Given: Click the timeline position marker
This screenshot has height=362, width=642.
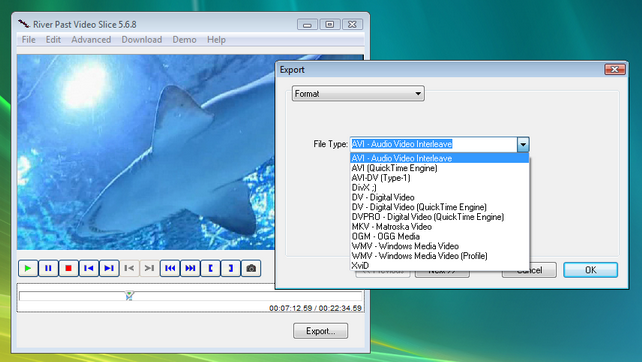Looking at the screenshot, I should (129, 296).
